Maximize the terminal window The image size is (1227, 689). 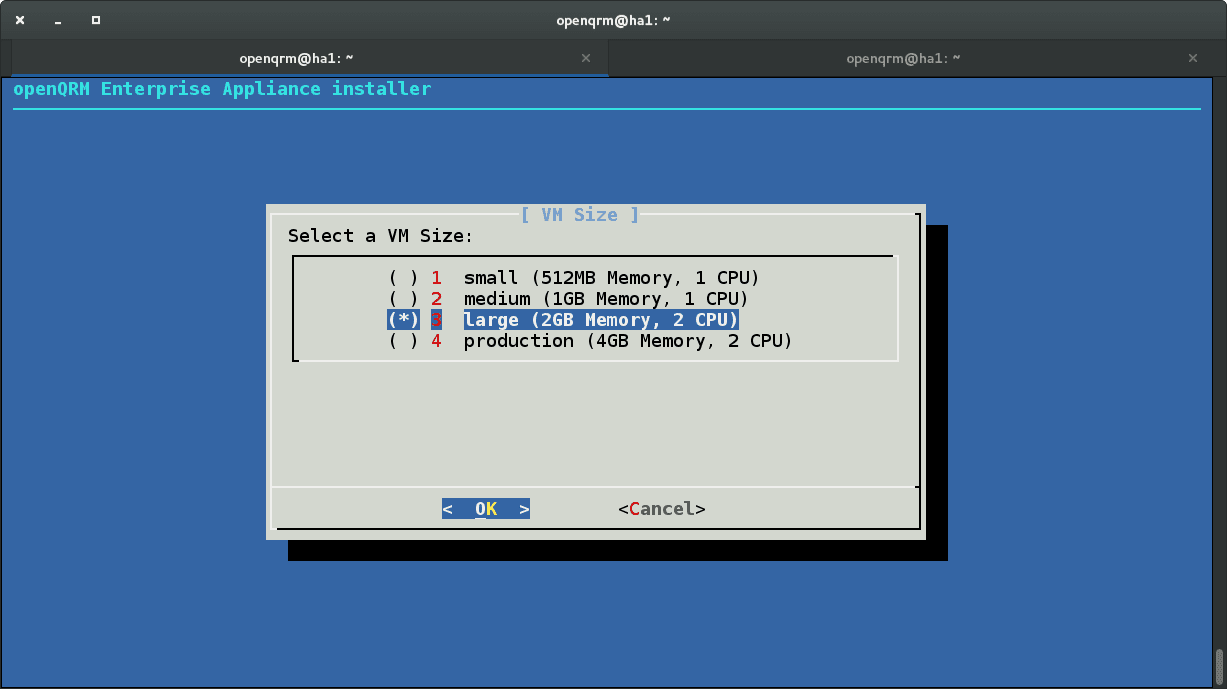pos(96,19)
